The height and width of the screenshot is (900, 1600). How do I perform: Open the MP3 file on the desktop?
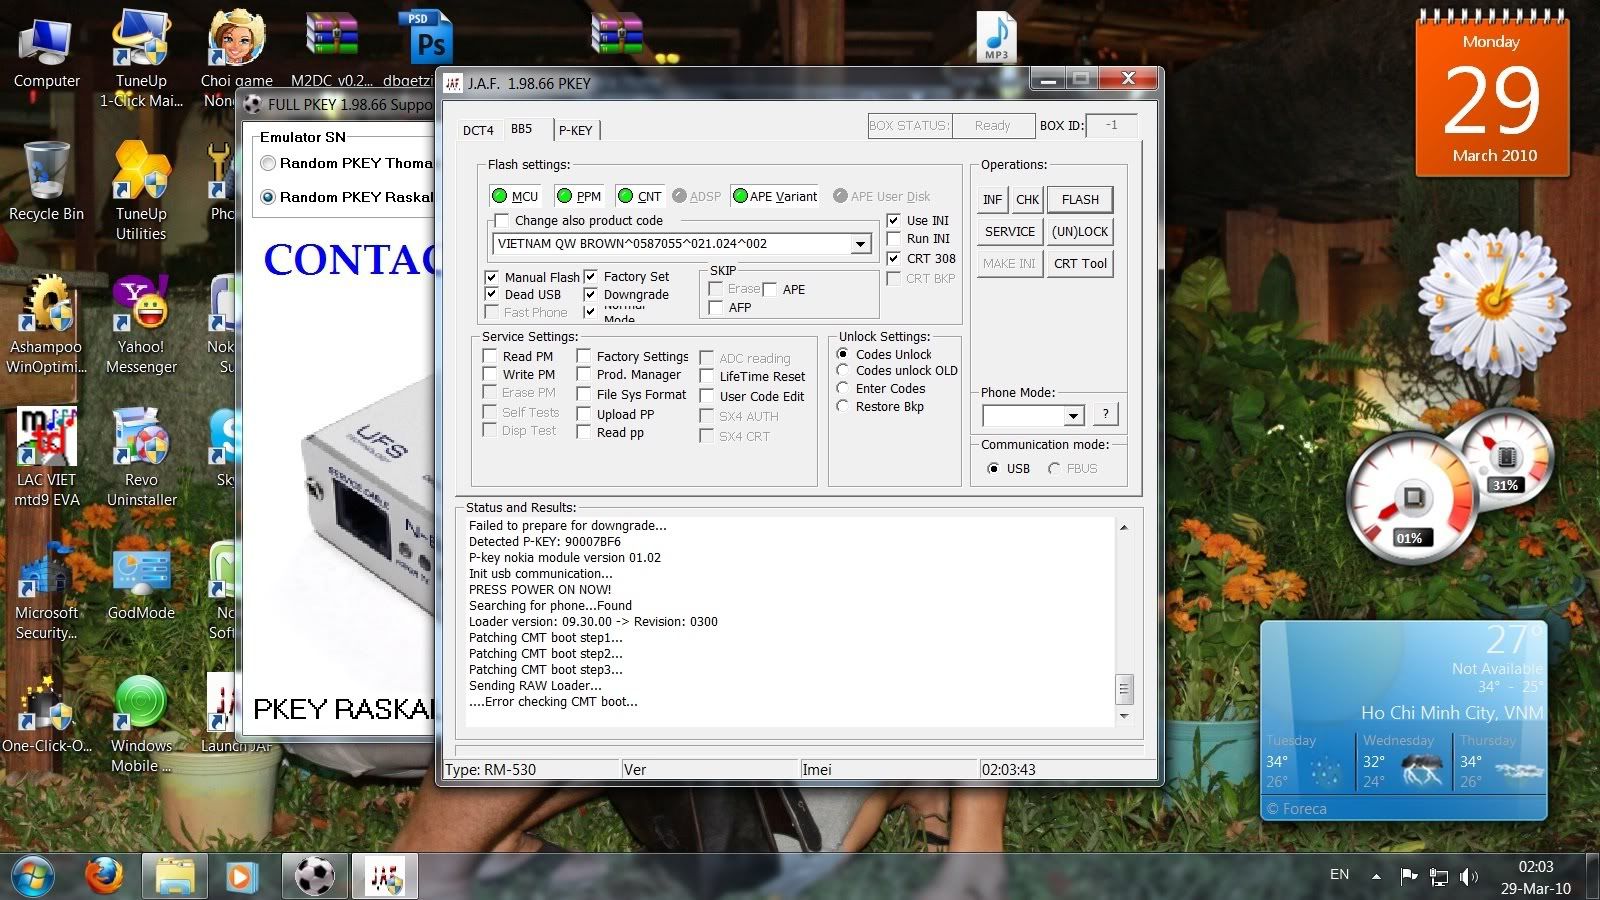(x=996, y=39)
